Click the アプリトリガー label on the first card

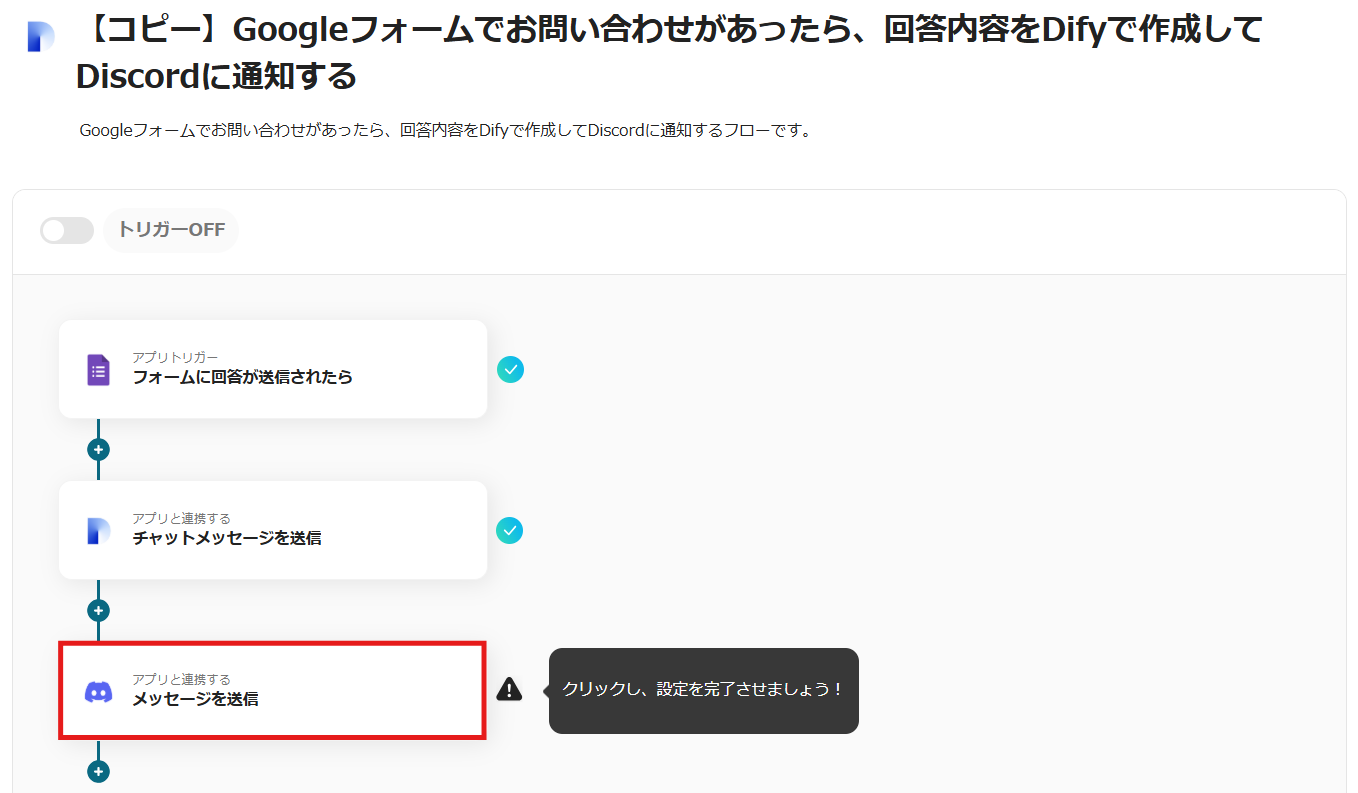click(175, 357)
